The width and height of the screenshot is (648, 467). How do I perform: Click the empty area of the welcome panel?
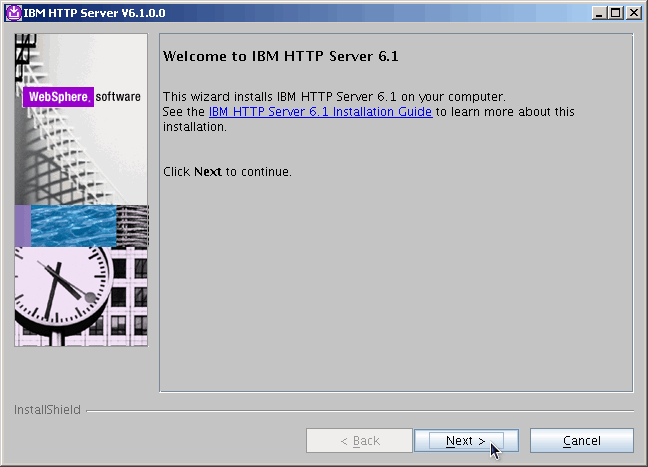395,290
